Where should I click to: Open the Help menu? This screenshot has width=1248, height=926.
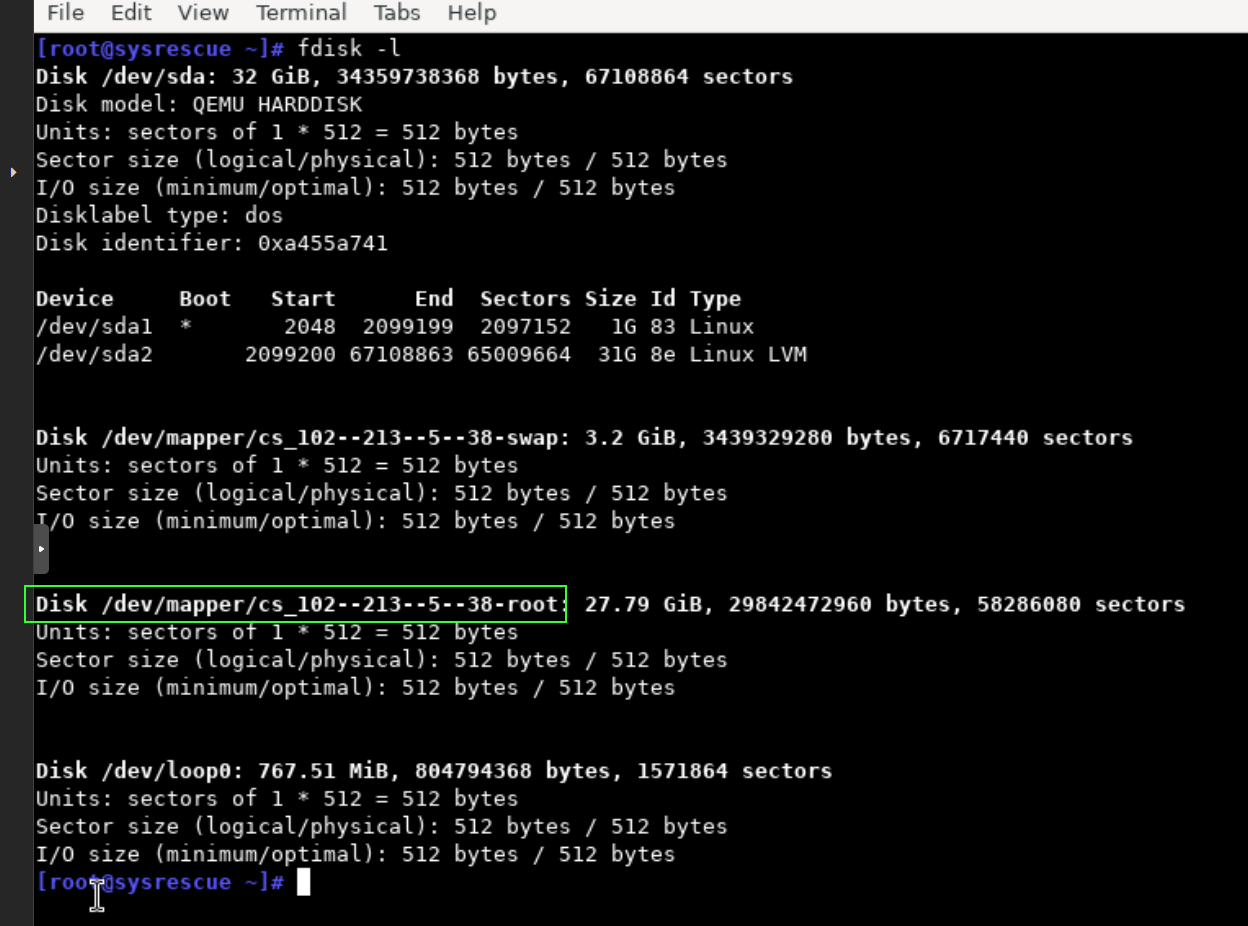pos(471,13)
